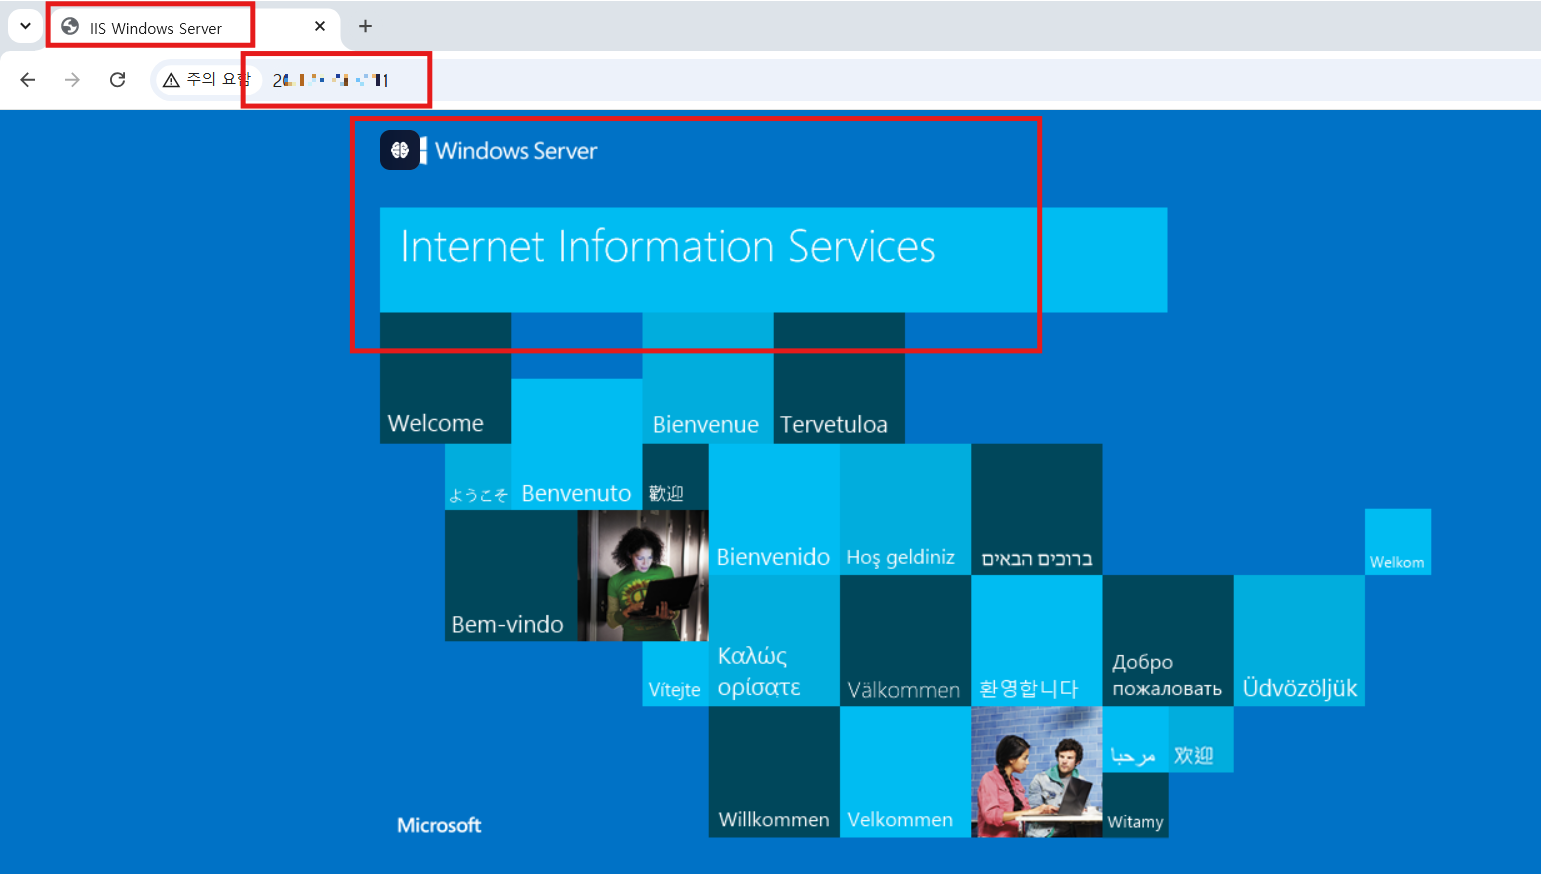1541x874 pixels.
Task: Open a new tab with the plus button
Action: (x=365, y=26)
